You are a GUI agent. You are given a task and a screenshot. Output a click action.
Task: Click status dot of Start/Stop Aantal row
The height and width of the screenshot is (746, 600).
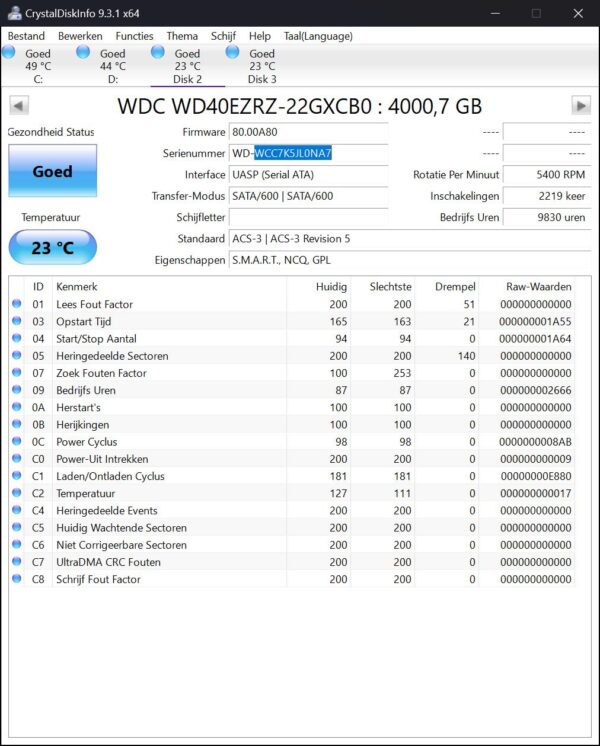(x=17, y=338)
